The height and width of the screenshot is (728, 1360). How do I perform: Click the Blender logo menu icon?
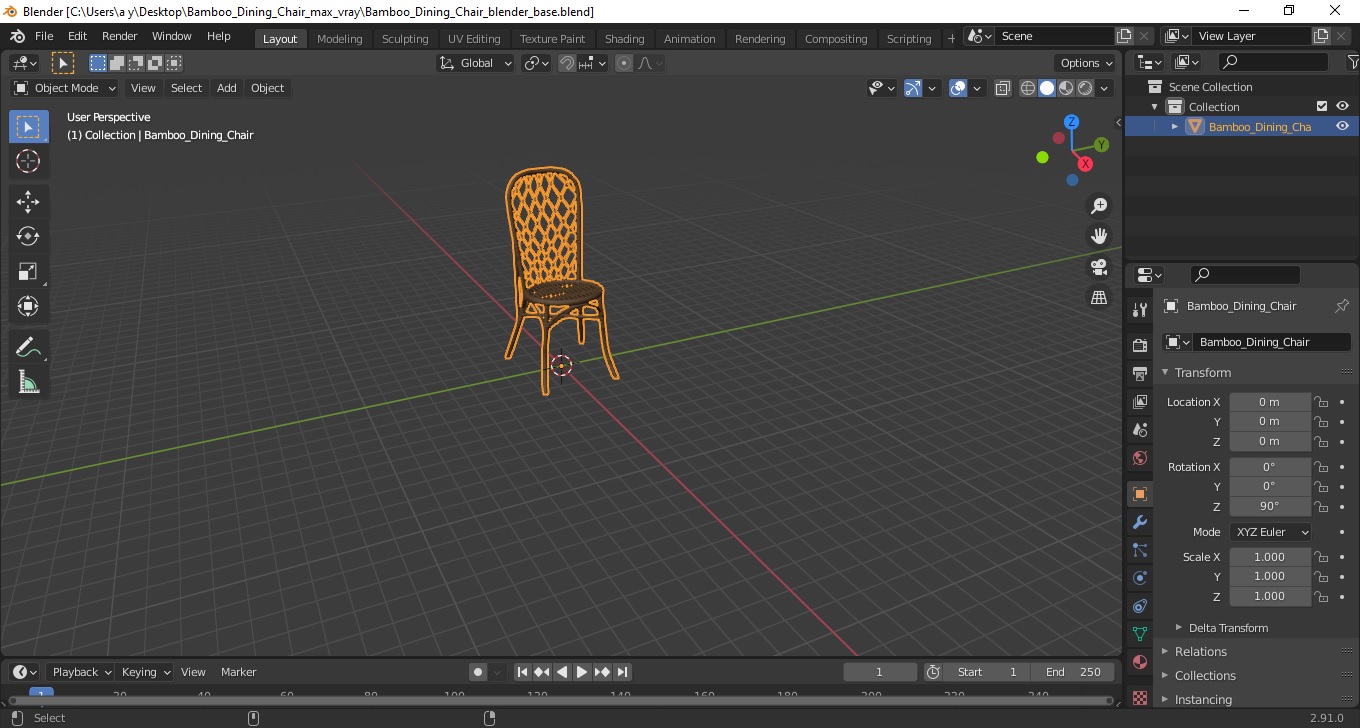18,36
